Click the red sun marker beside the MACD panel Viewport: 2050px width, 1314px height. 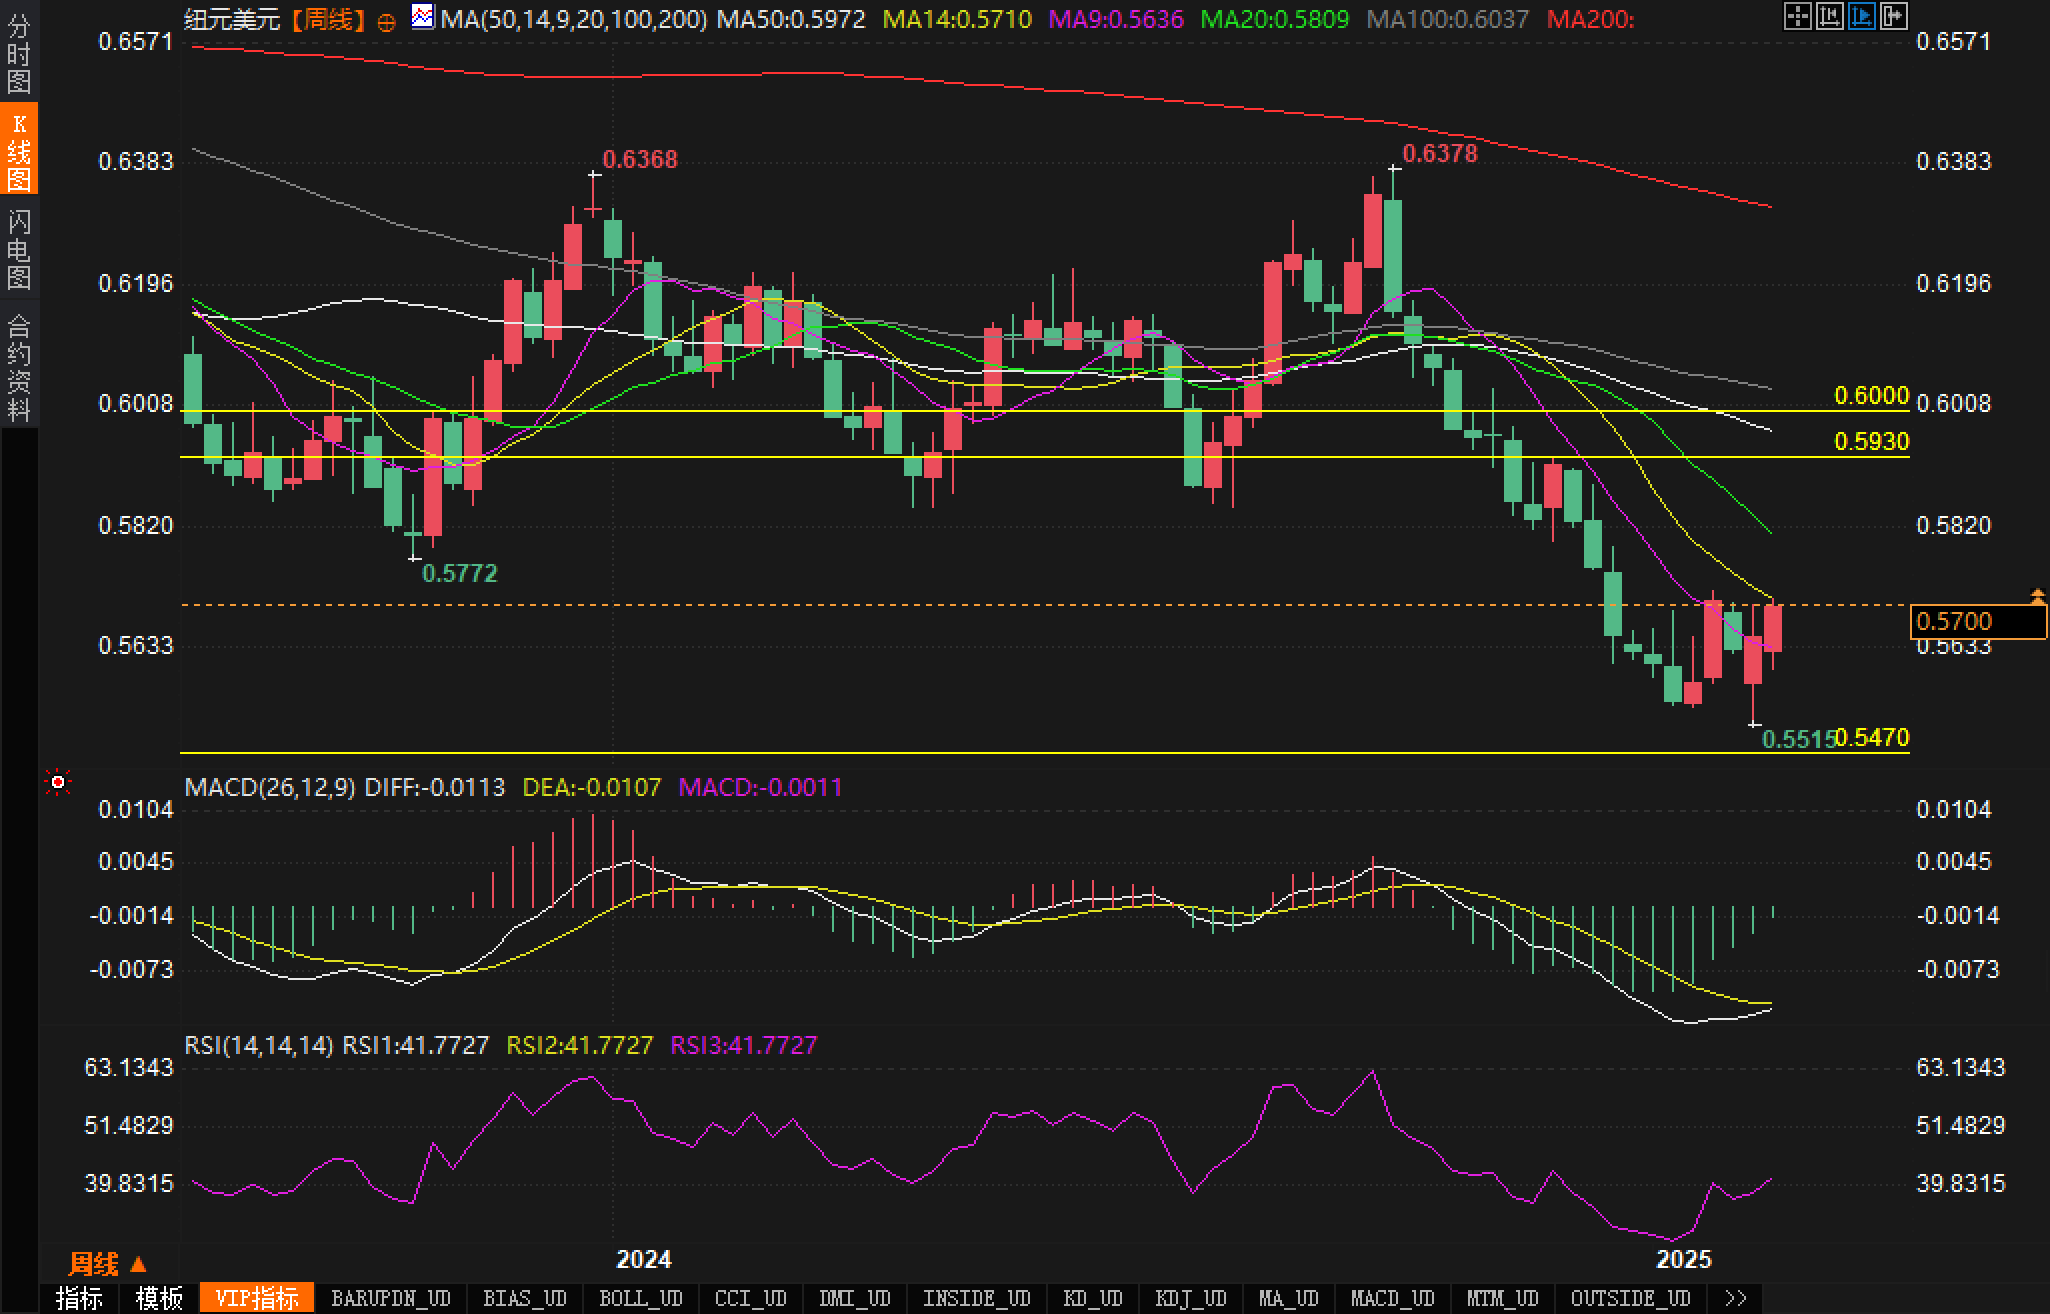pos(58,782)
